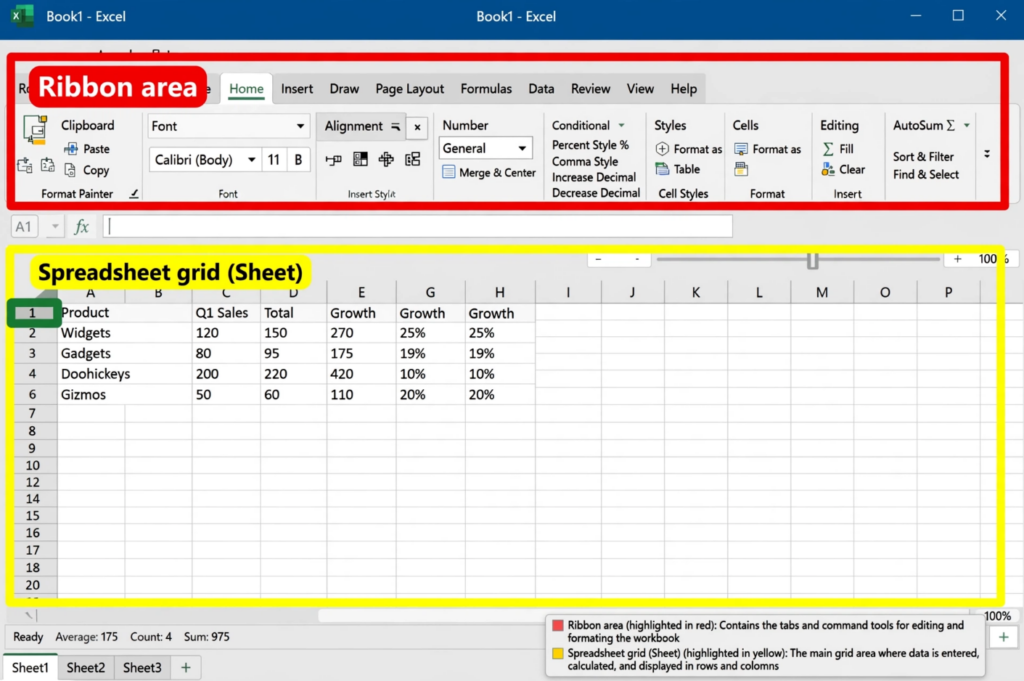Click the font size 11 box
This screenshot has height=681, width=1024.
[274, 159]
